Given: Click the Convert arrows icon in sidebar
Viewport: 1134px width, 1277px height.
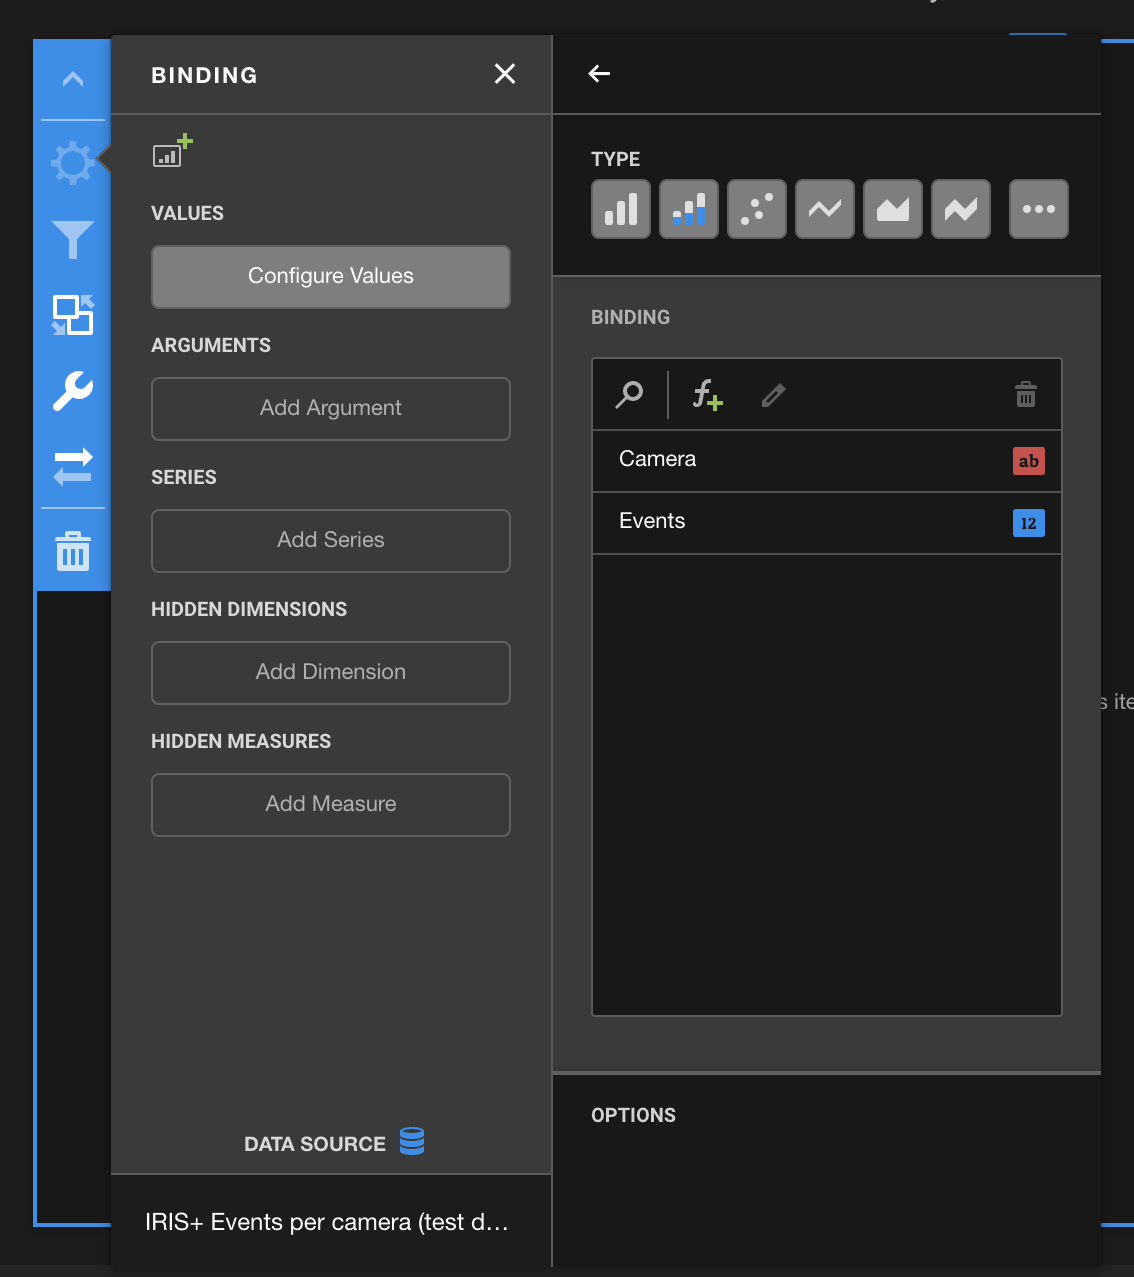Looking at the screenshot, I should [73, 467].
